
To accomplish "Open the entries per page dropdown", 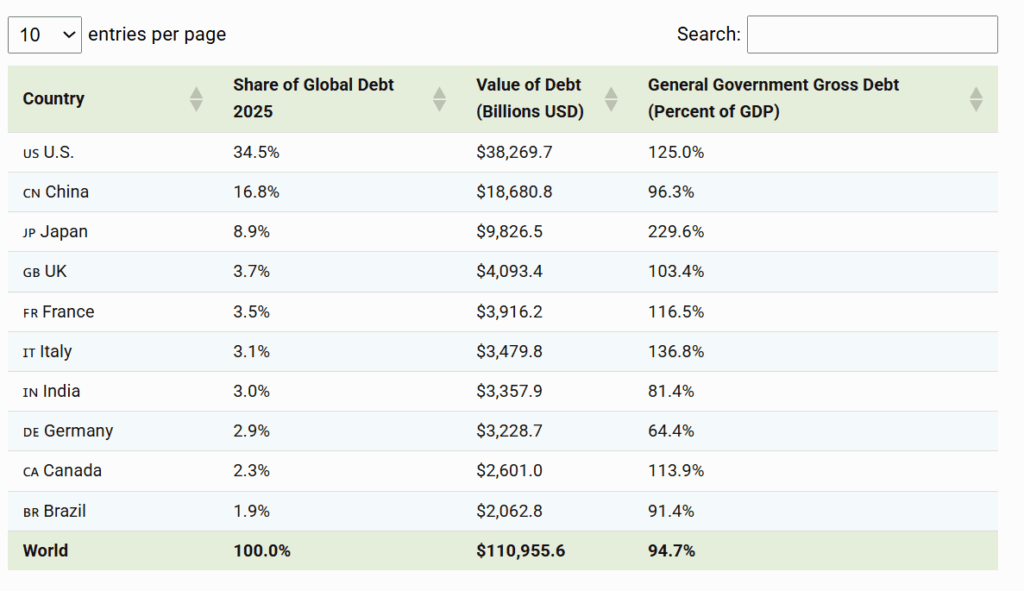I will coord(44,34).
